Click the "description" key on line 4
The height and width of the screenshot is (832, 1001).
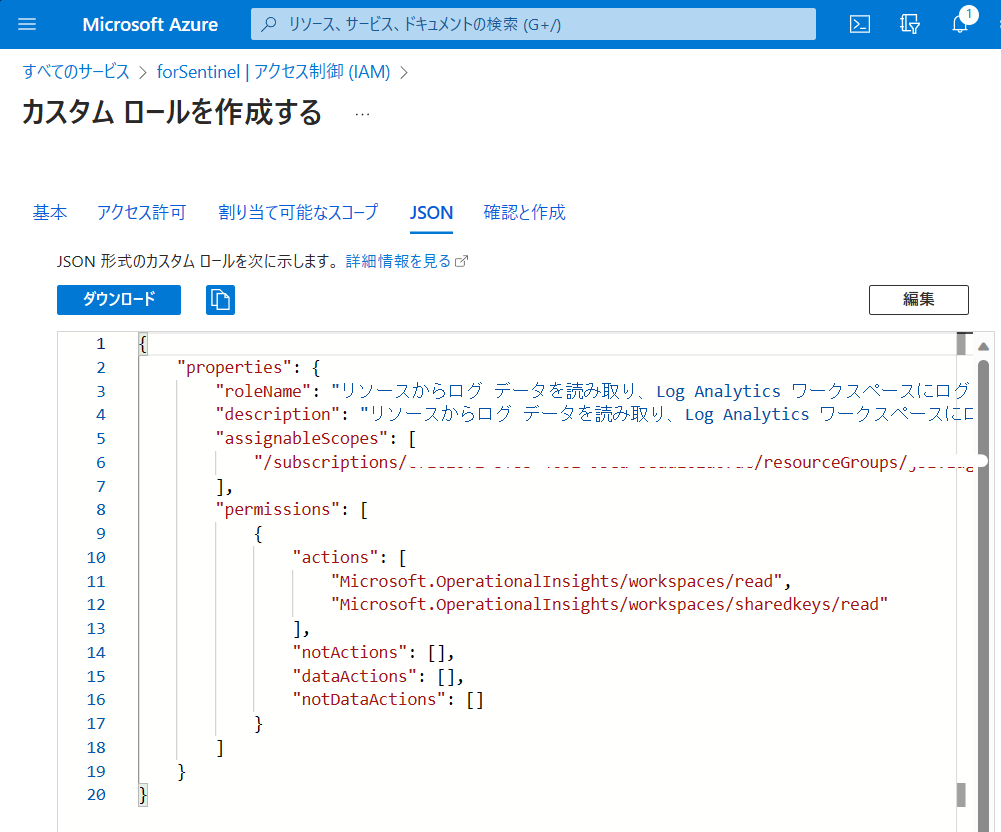(x=277, y=414)
